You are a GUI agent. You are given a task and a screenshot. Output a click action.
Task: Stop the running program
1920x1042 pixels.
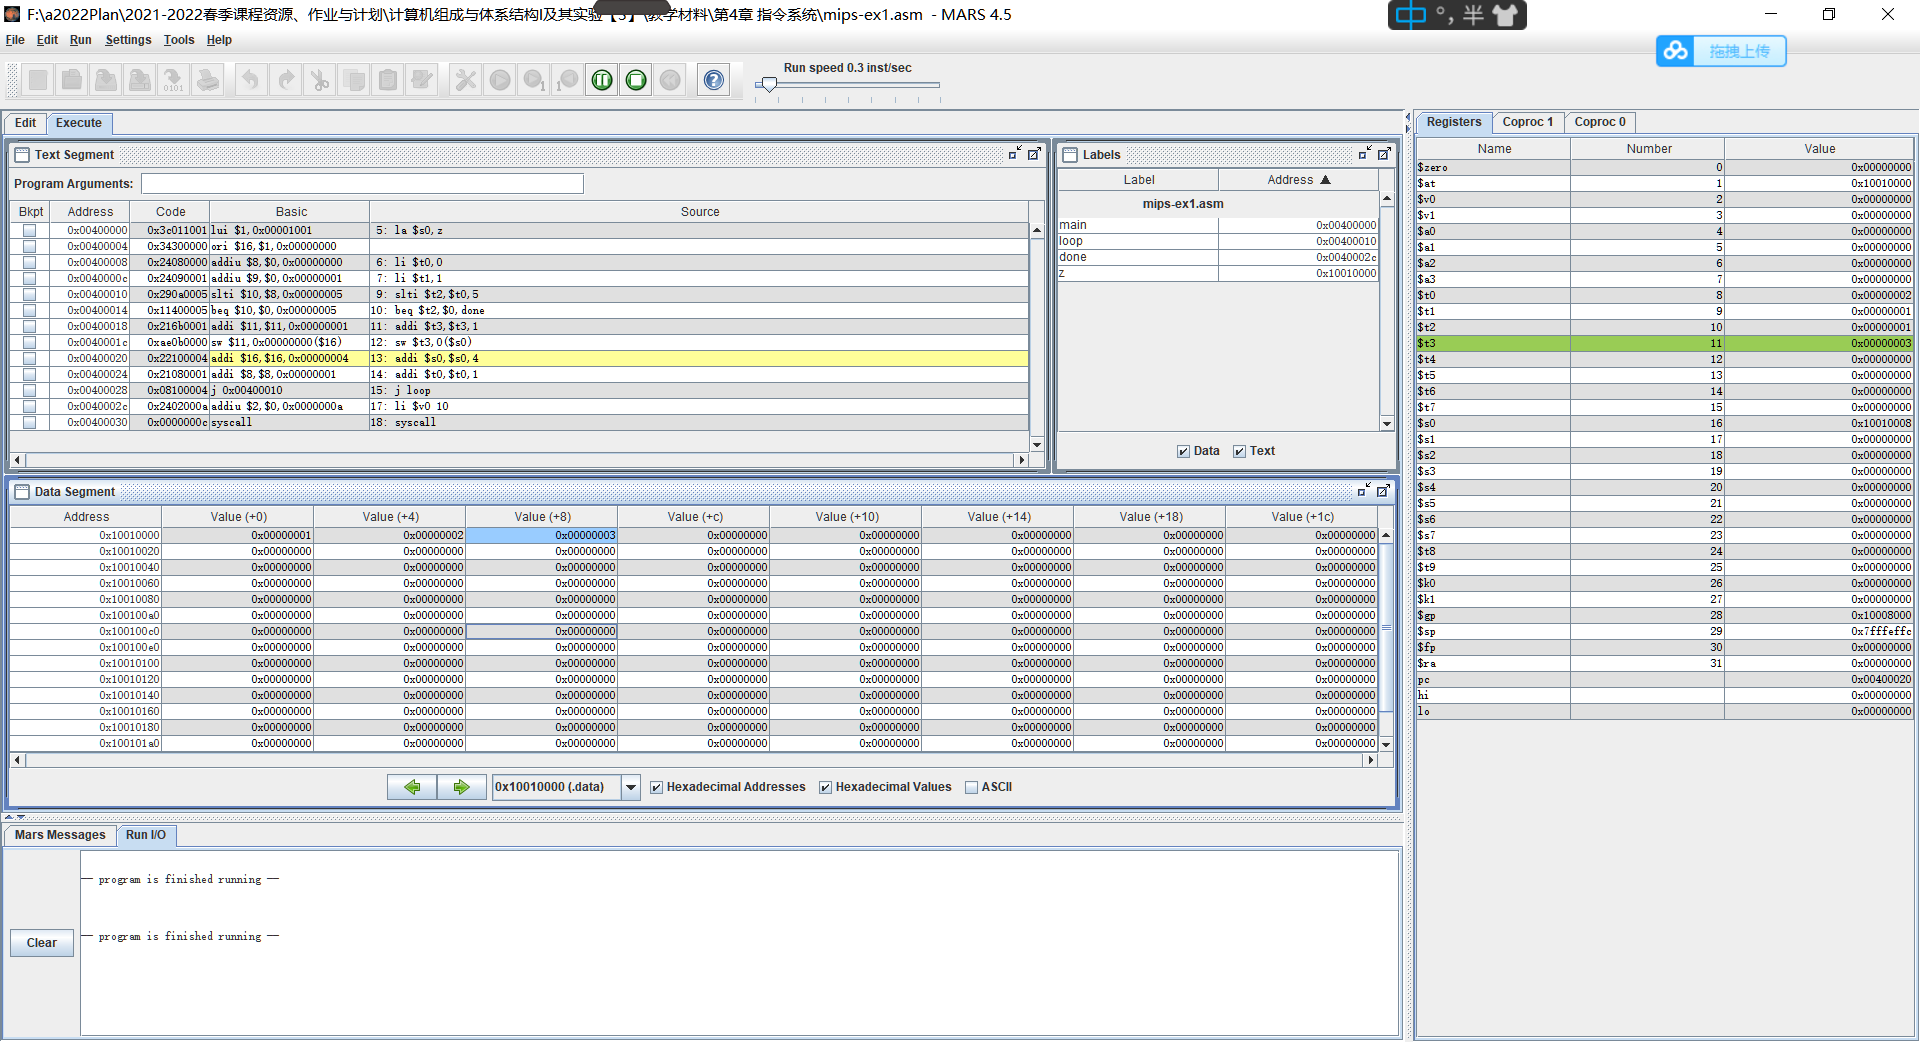pyautogui.click(x=636, y=80)
